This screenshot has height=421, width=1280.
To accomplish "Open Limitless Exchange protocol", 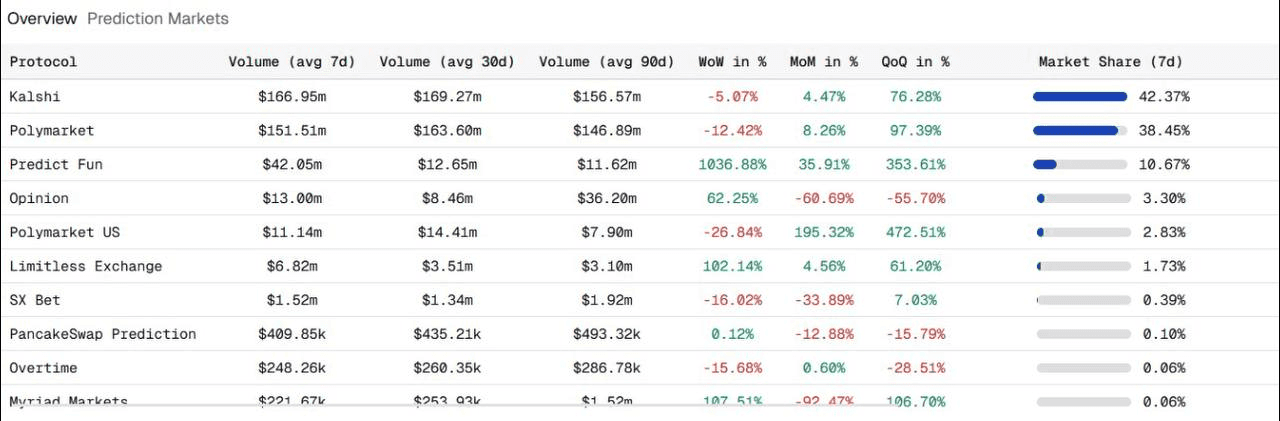I will tap(85, 267).
